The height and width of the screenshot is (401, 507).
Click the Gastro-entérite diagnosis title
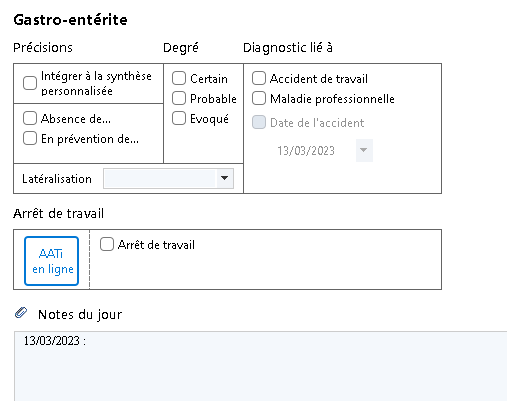pyautogui.click(x=70, y=20)
